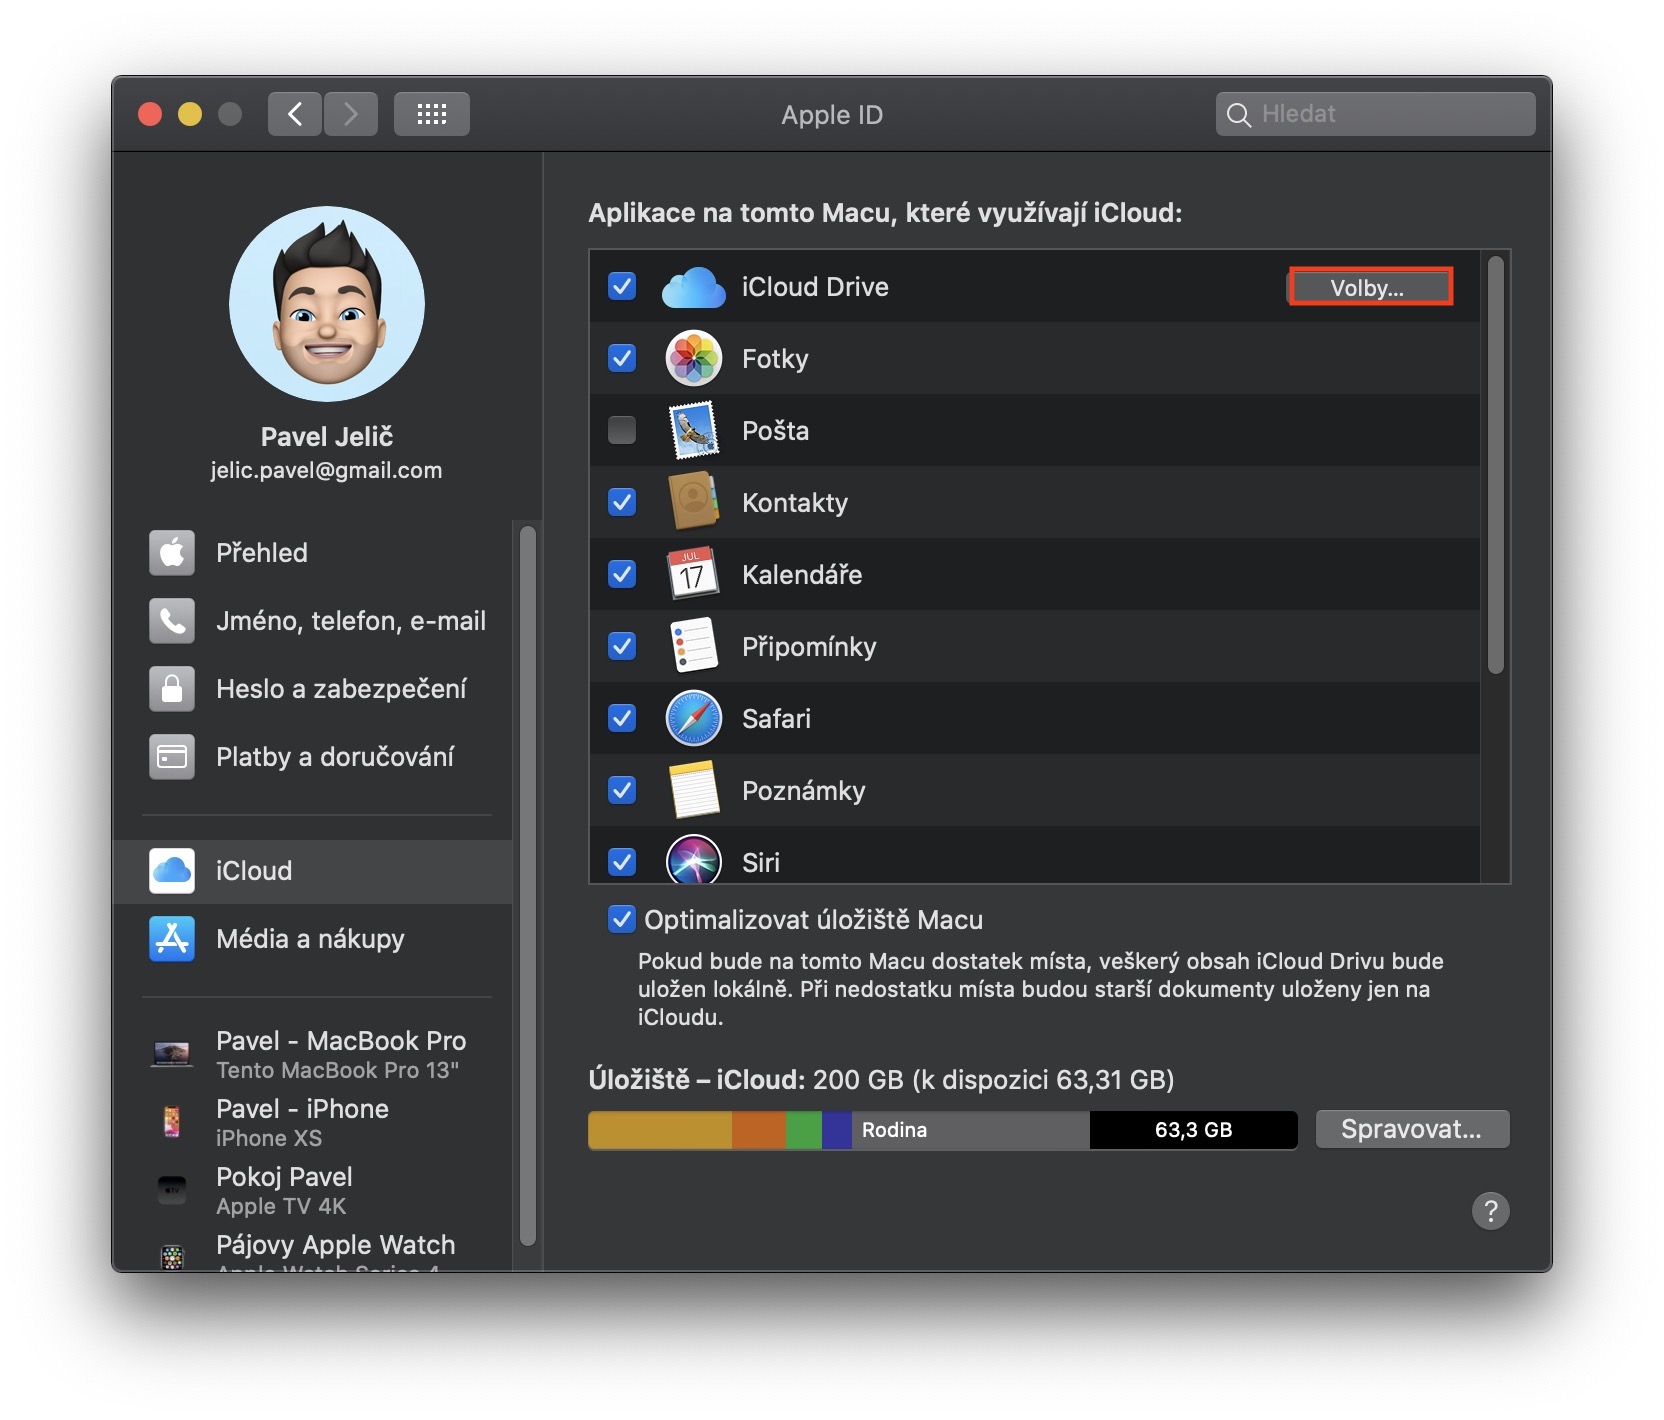
Task: Click the Pavel Jelič account name
Action: (x=327, y=437)
